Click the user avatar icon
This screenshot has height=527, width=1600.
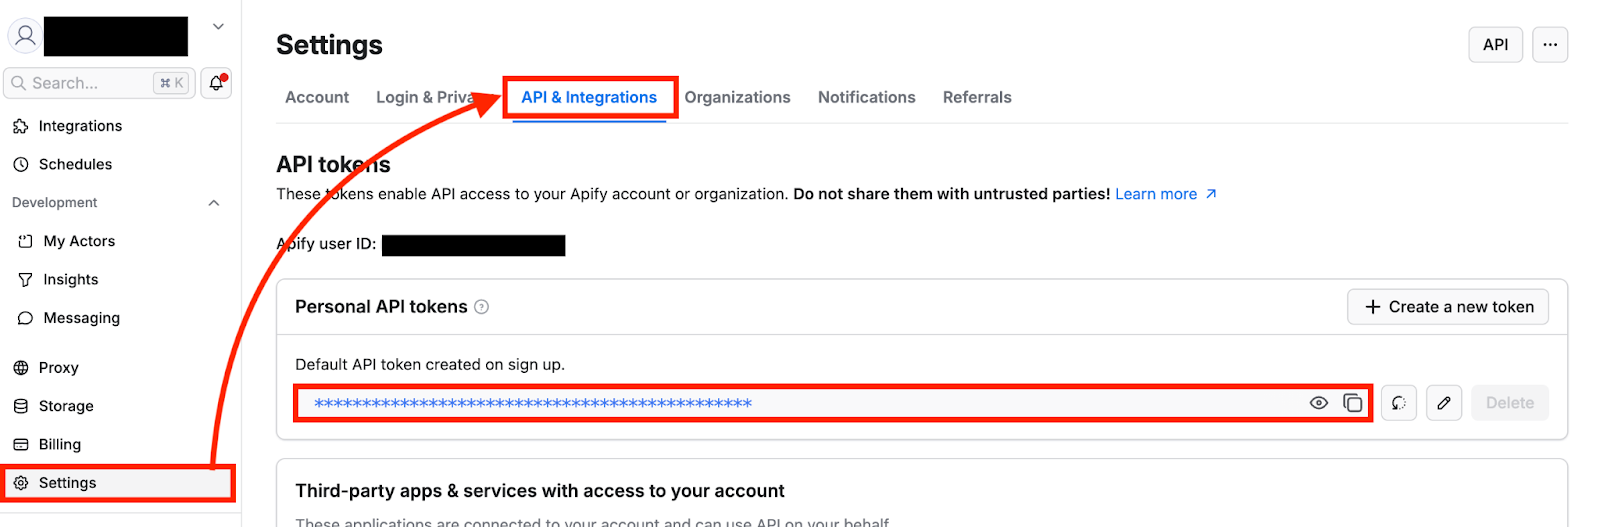pos(25,36)
